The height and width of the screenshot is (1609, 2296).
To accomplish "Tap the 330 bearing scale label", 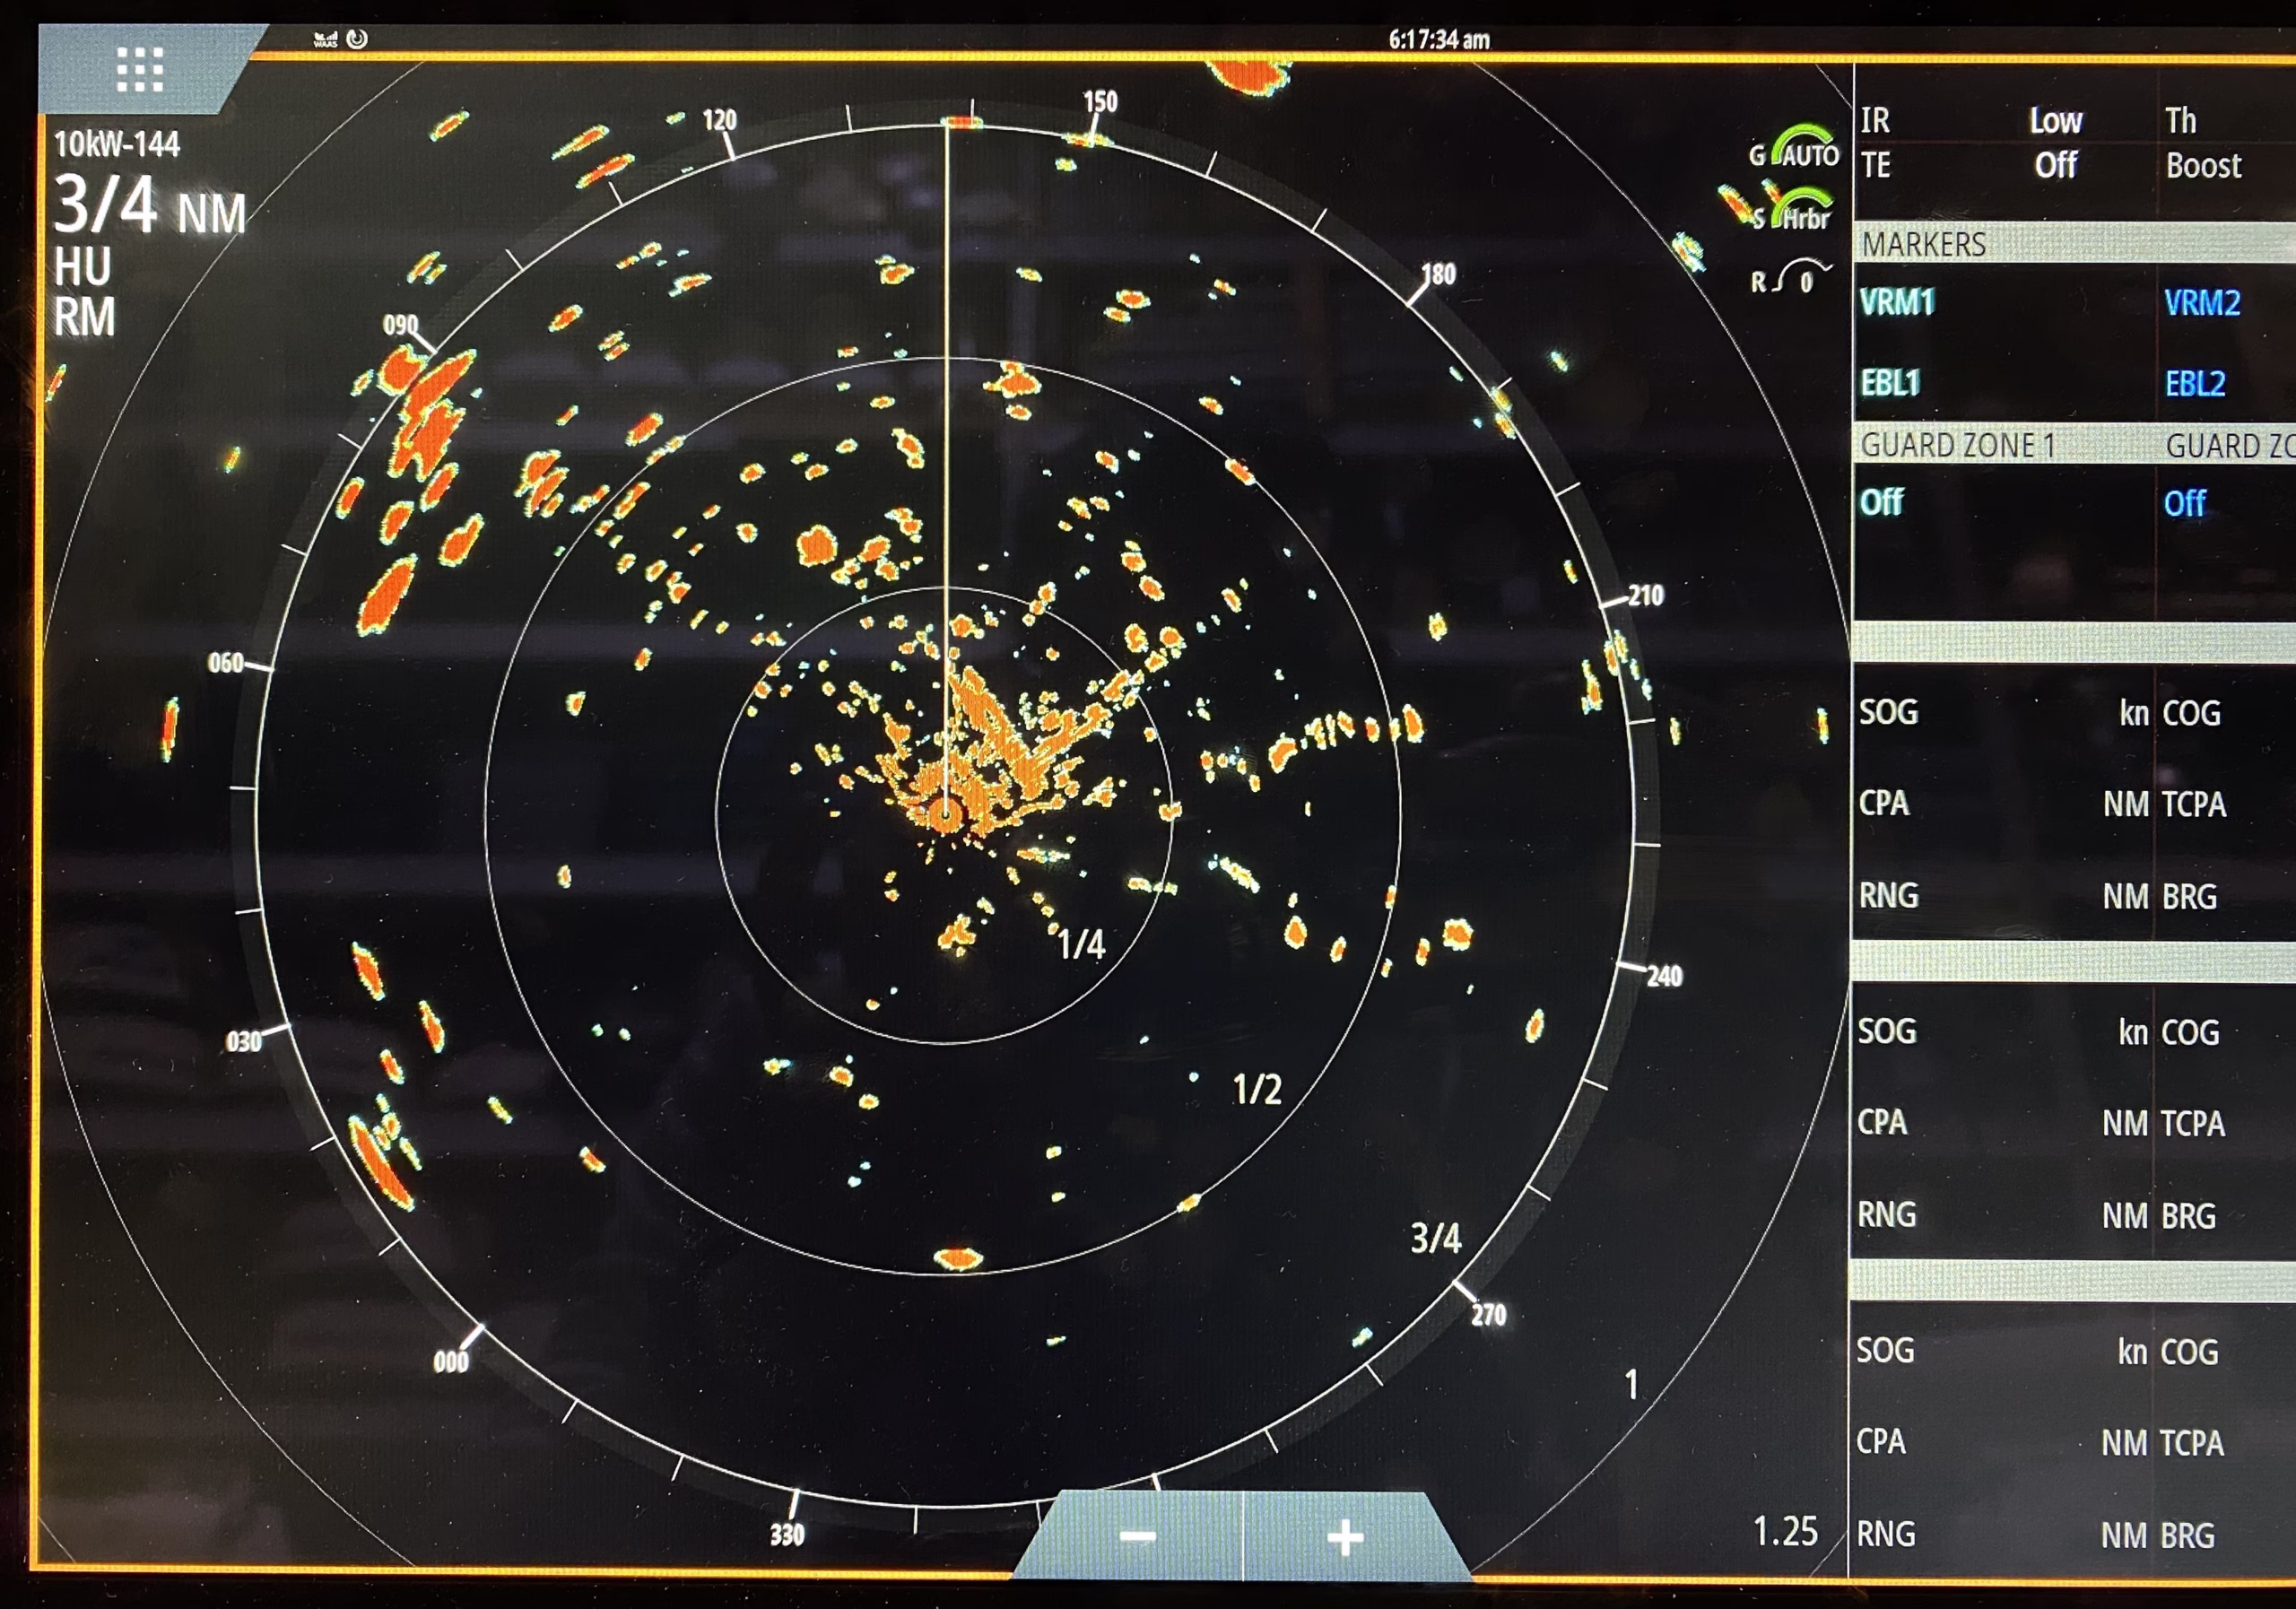I will coord(786,1534).
